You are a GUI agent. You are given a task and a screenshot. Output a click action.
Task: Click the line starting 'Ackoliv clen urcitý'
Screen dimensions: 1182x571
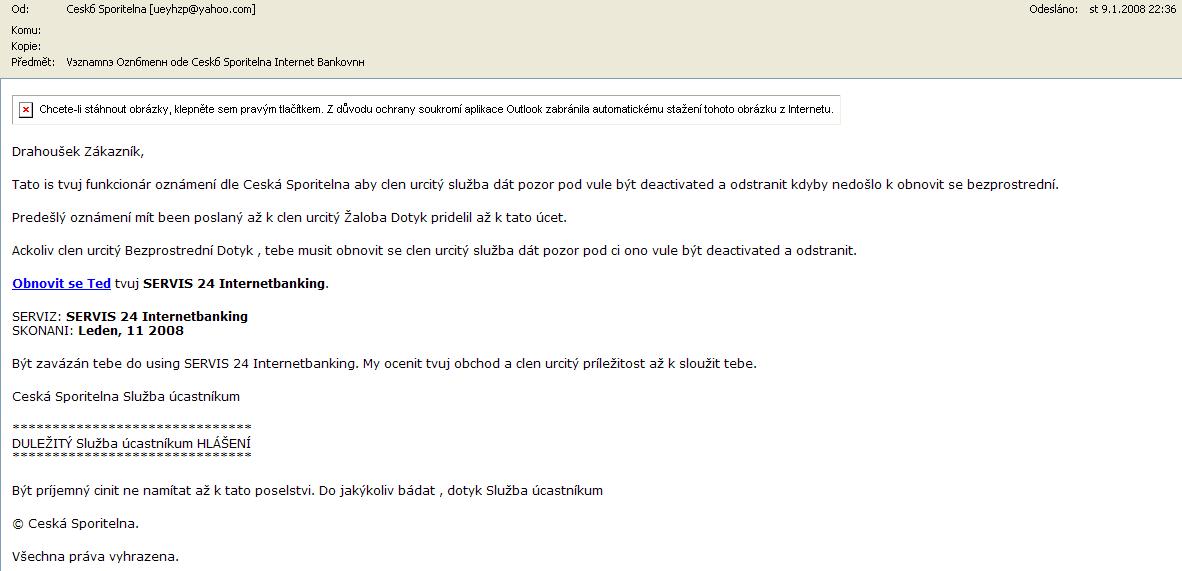pyautogui.click(x=434, y=250)
